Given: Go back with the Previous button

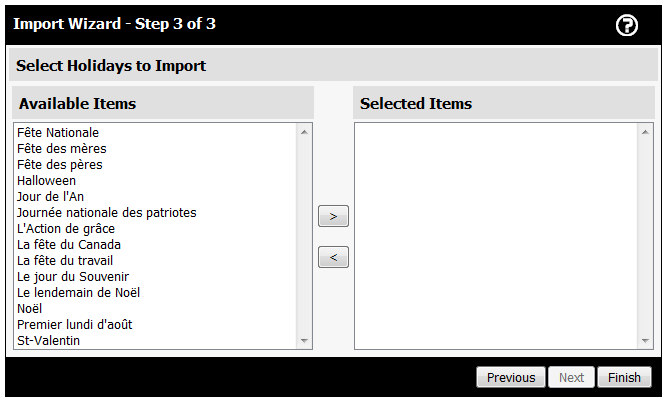Looking at the screenshot, I should [511, 377].
